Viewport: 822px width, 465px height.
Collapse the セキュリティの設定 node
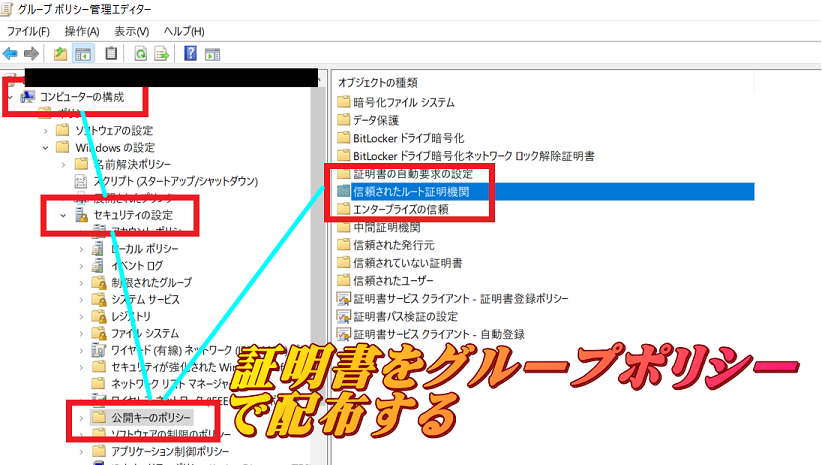(63, 215)
